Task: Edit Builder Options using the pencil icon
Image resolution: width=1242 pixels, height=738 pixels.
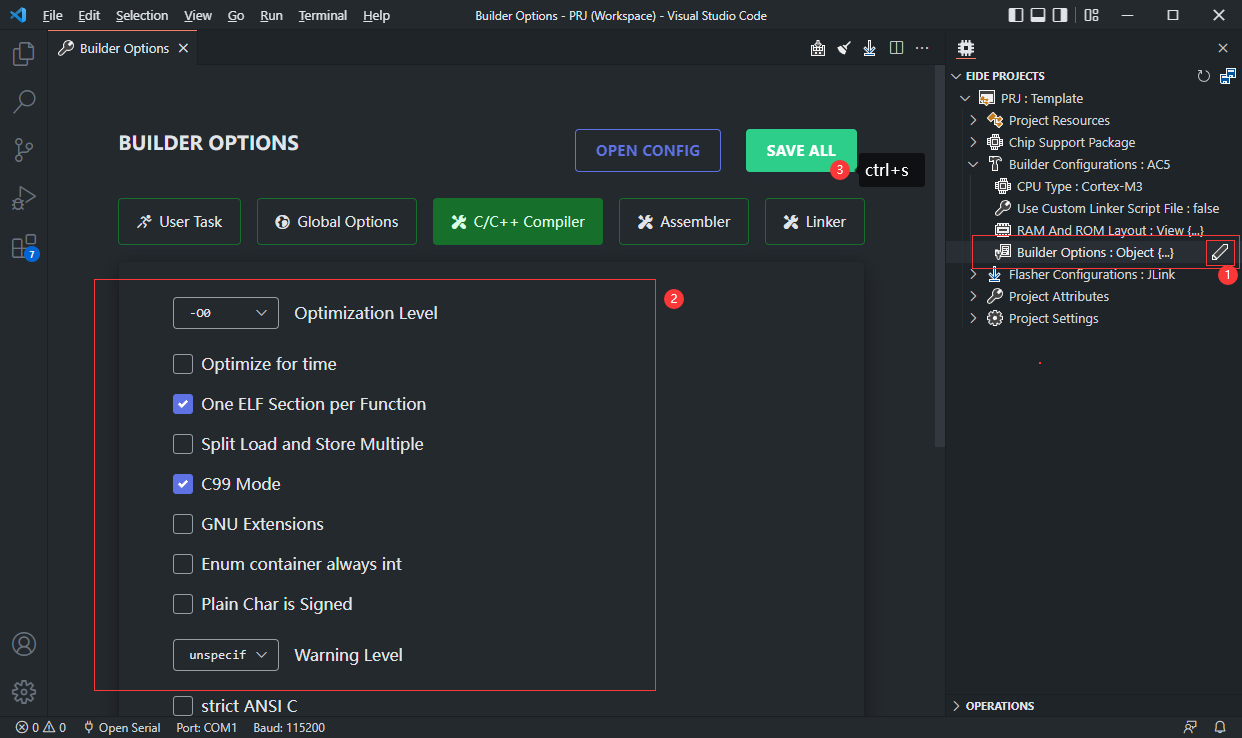Action: tap(1220, 252)
